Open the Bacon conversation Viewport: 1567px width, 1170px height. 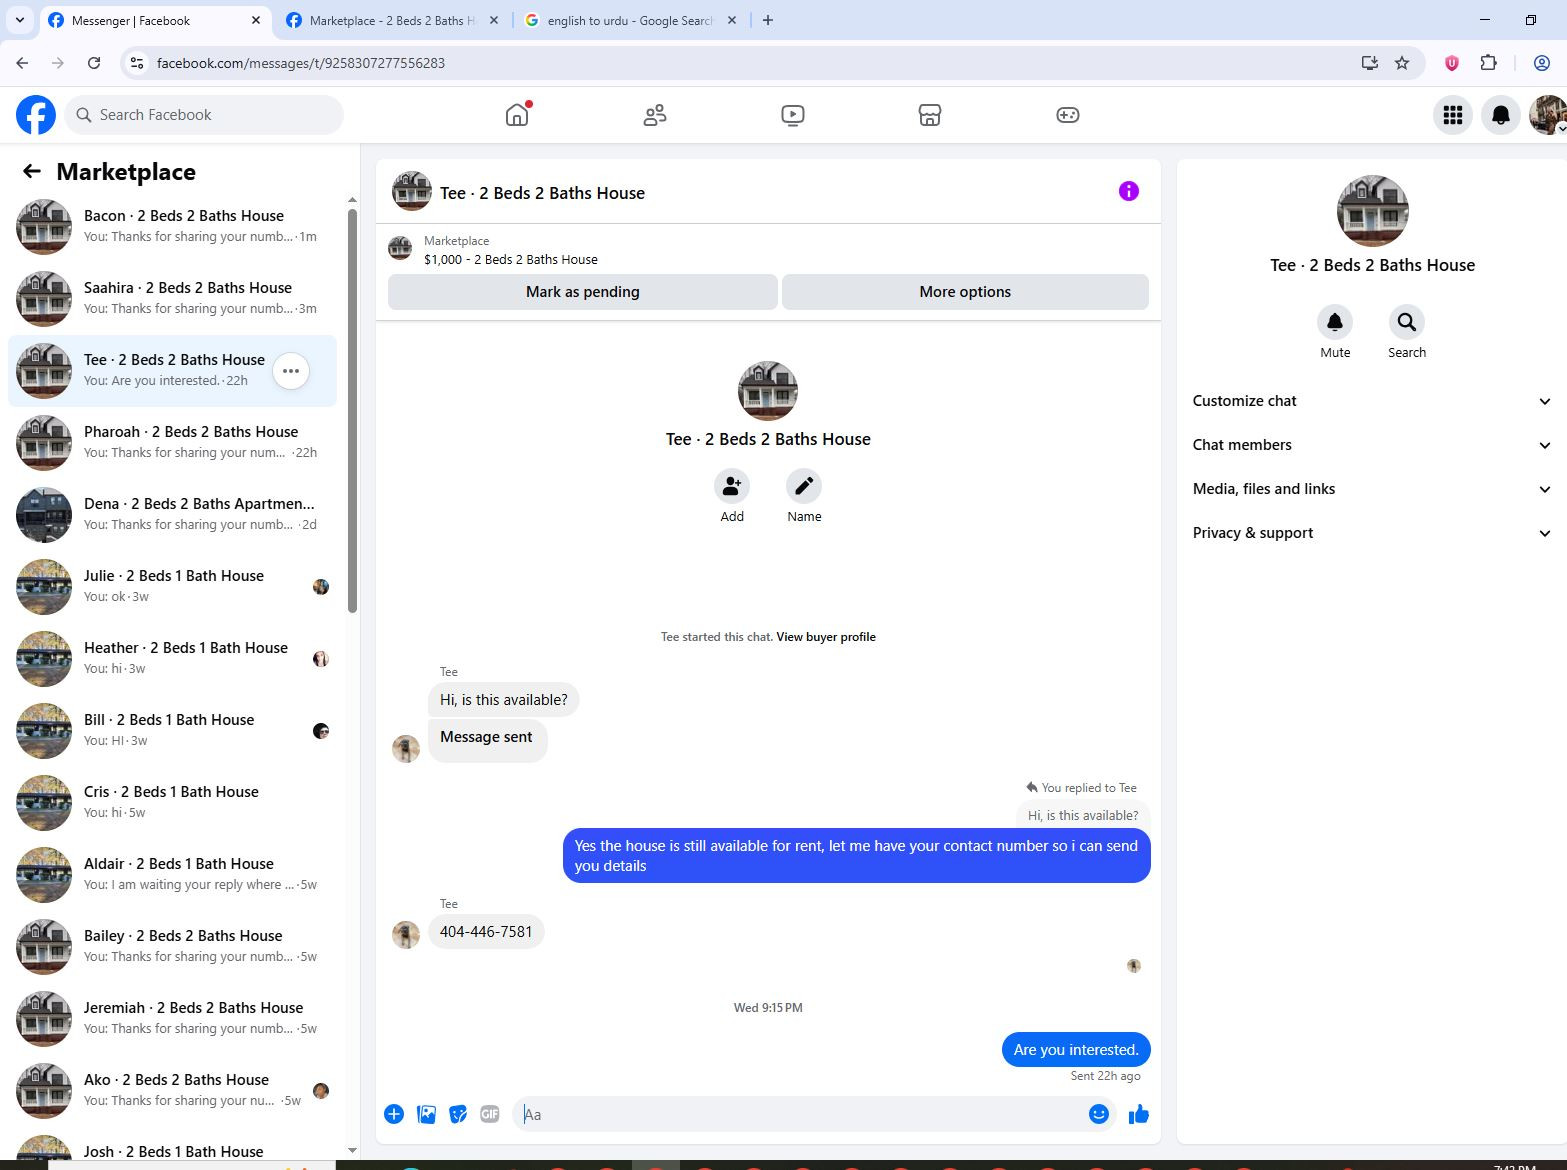tap(172, 227)
